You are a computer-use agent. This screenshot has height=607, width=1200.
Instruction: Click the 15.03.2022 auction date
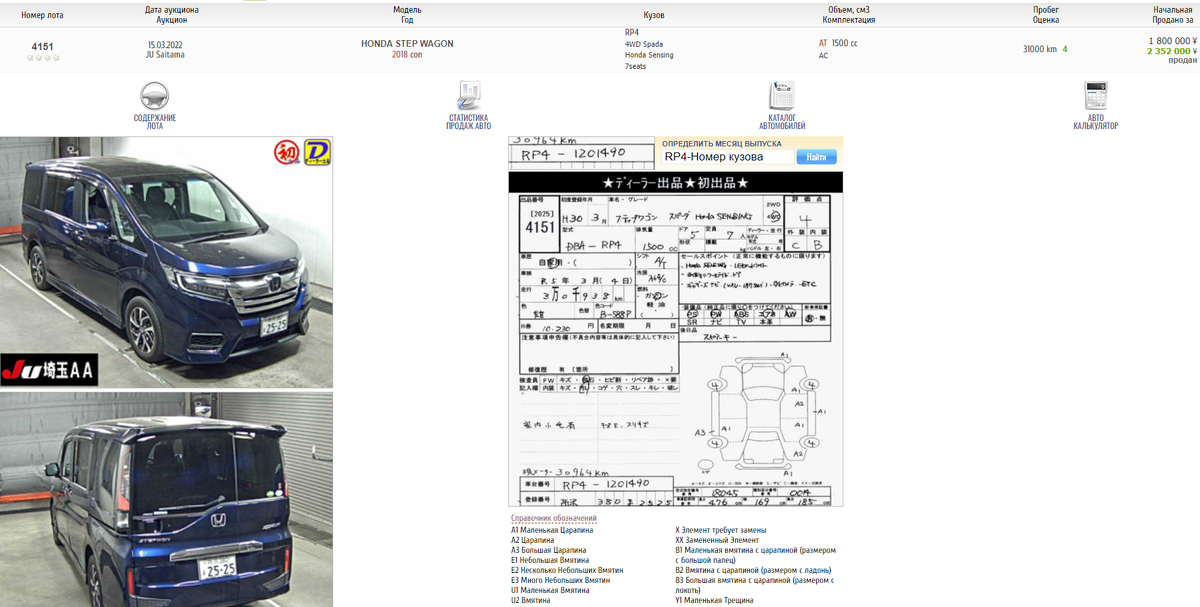(x=165, y=45)
